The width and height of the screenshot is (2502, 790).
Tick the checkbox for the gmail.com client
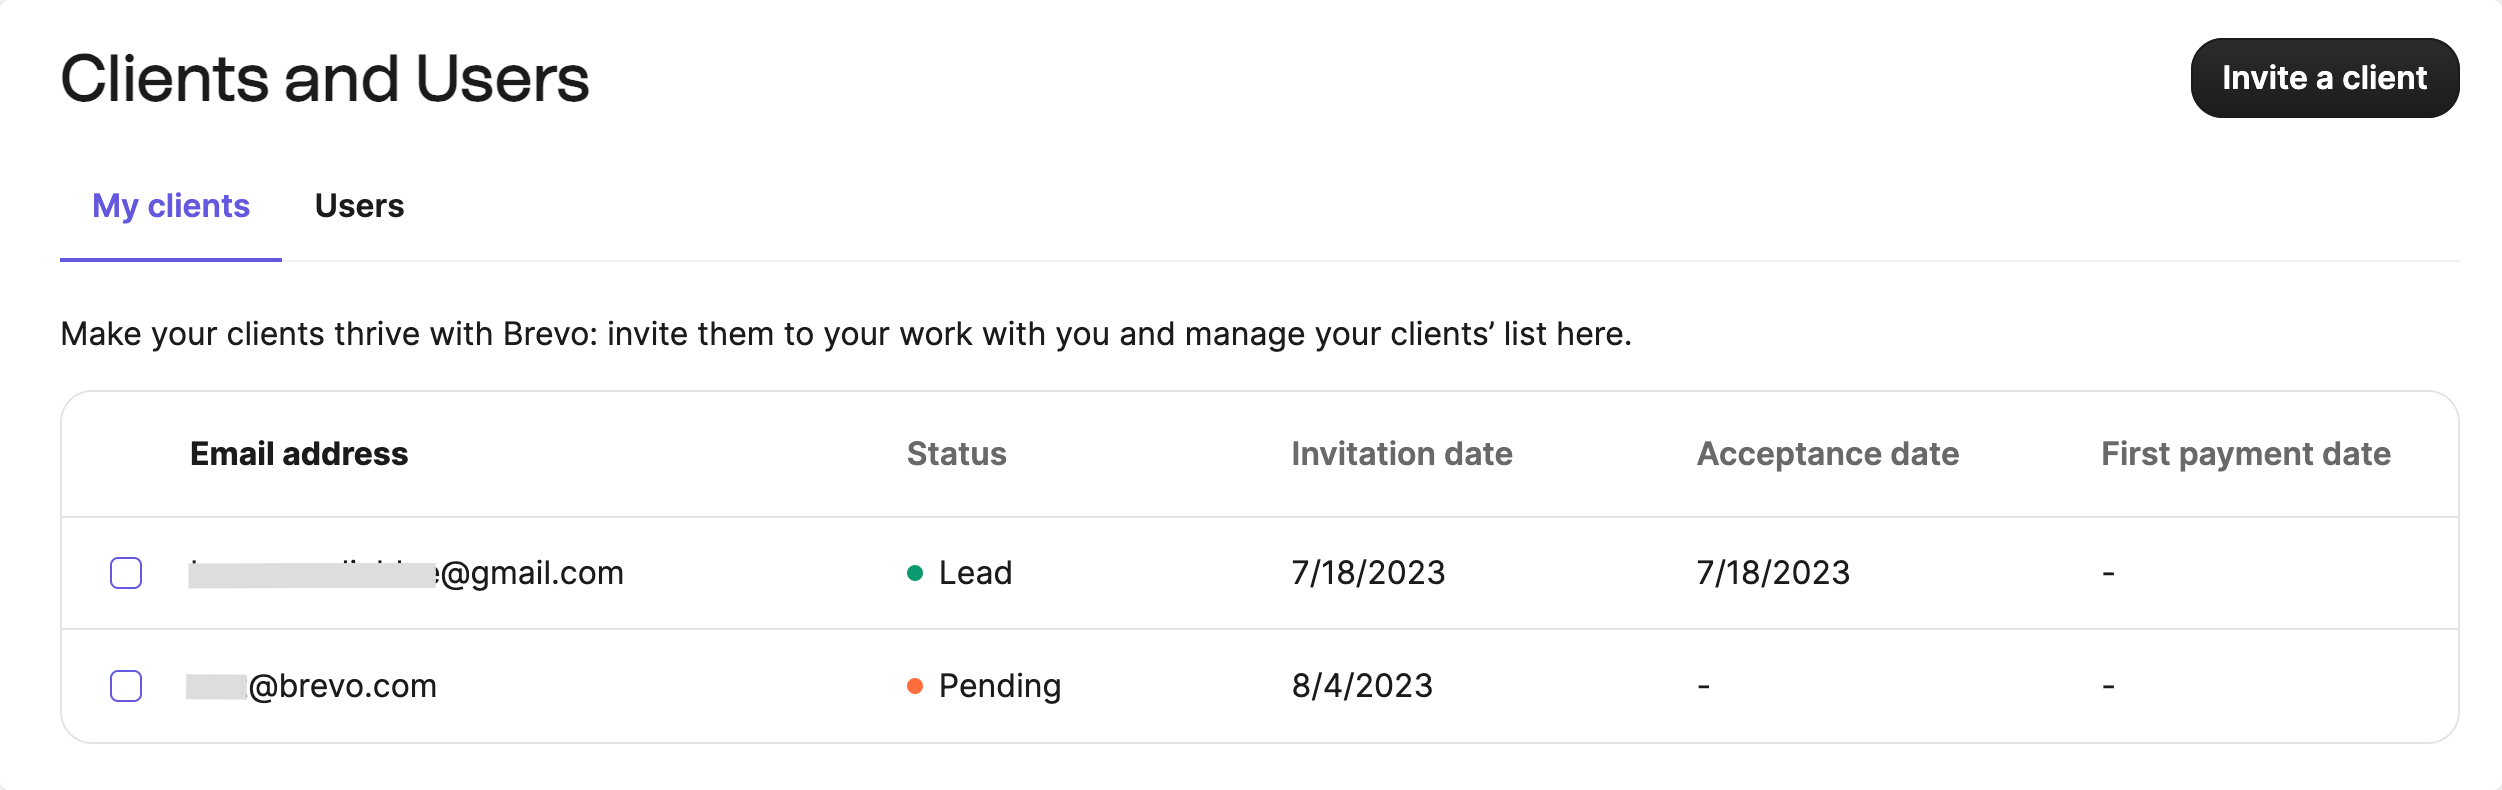126,573
